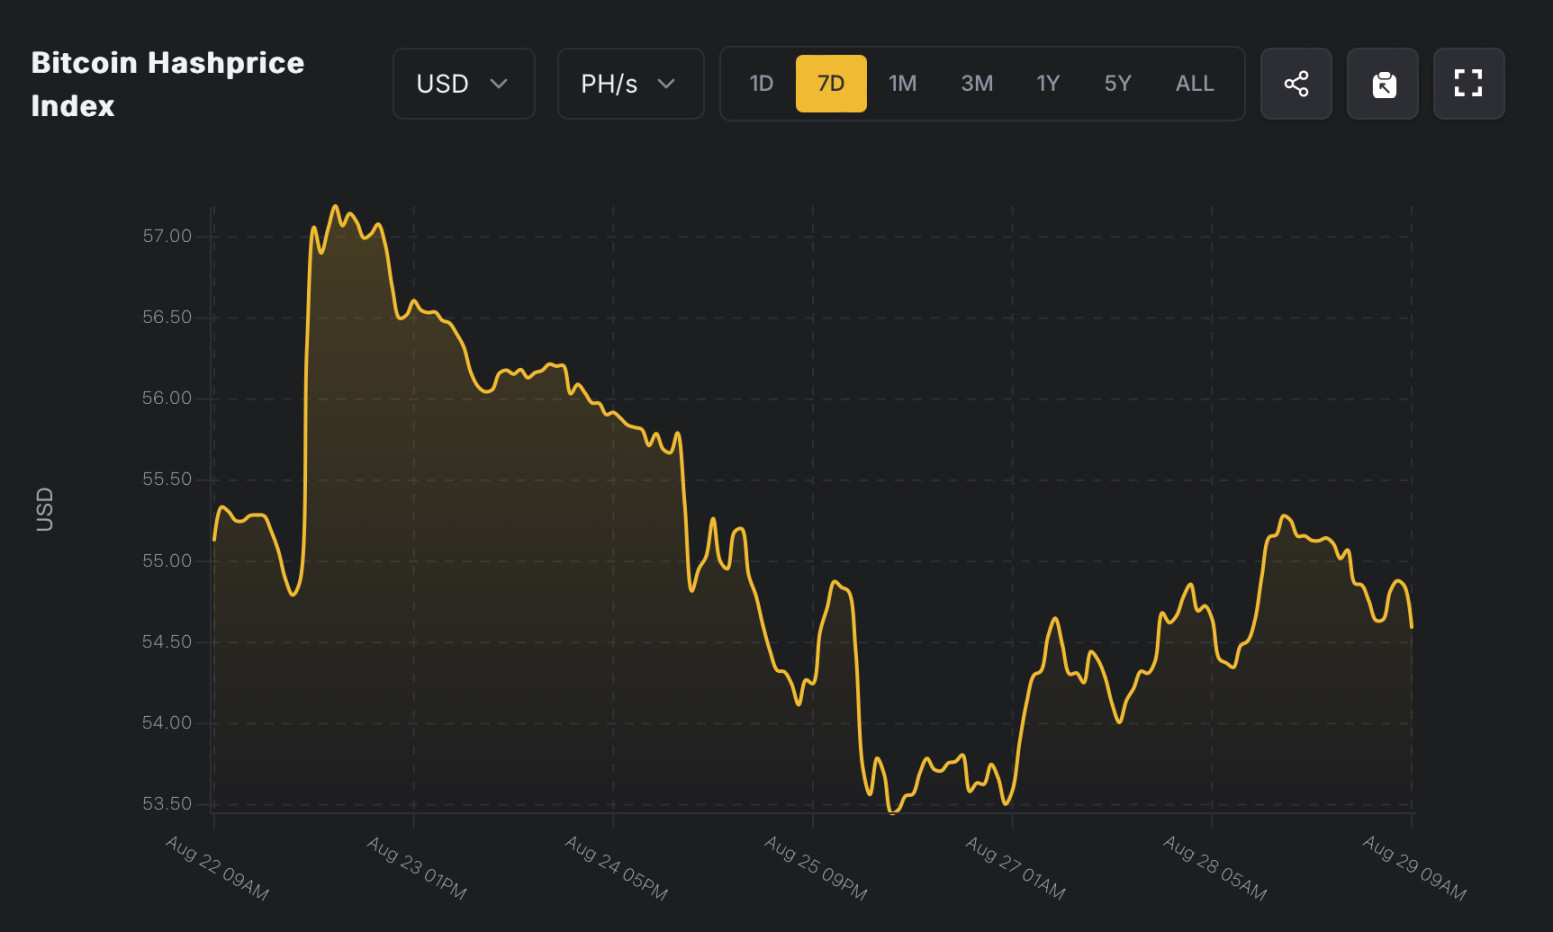
Task: Click the share chart icon
Action: click(x=1296, y=84)
